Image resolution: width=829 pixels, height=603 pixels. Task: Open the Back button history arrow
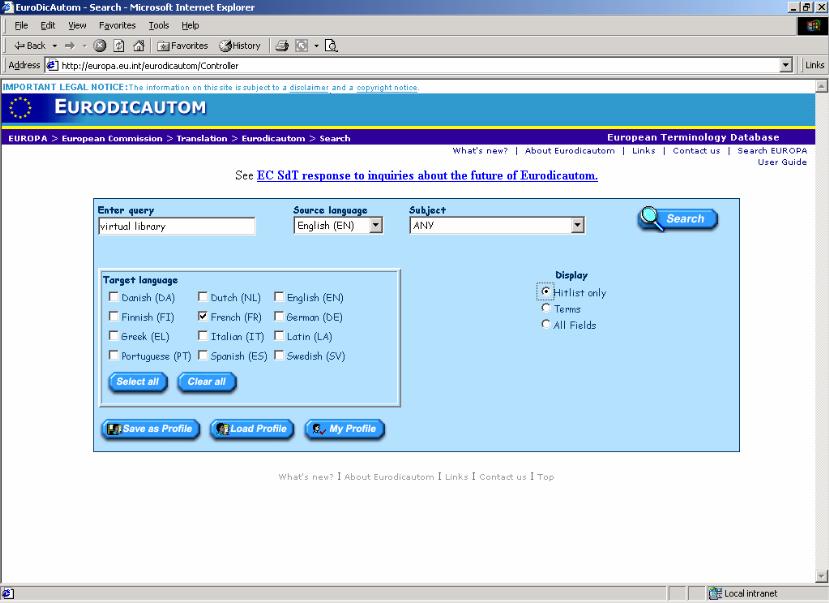pos(54,46)
